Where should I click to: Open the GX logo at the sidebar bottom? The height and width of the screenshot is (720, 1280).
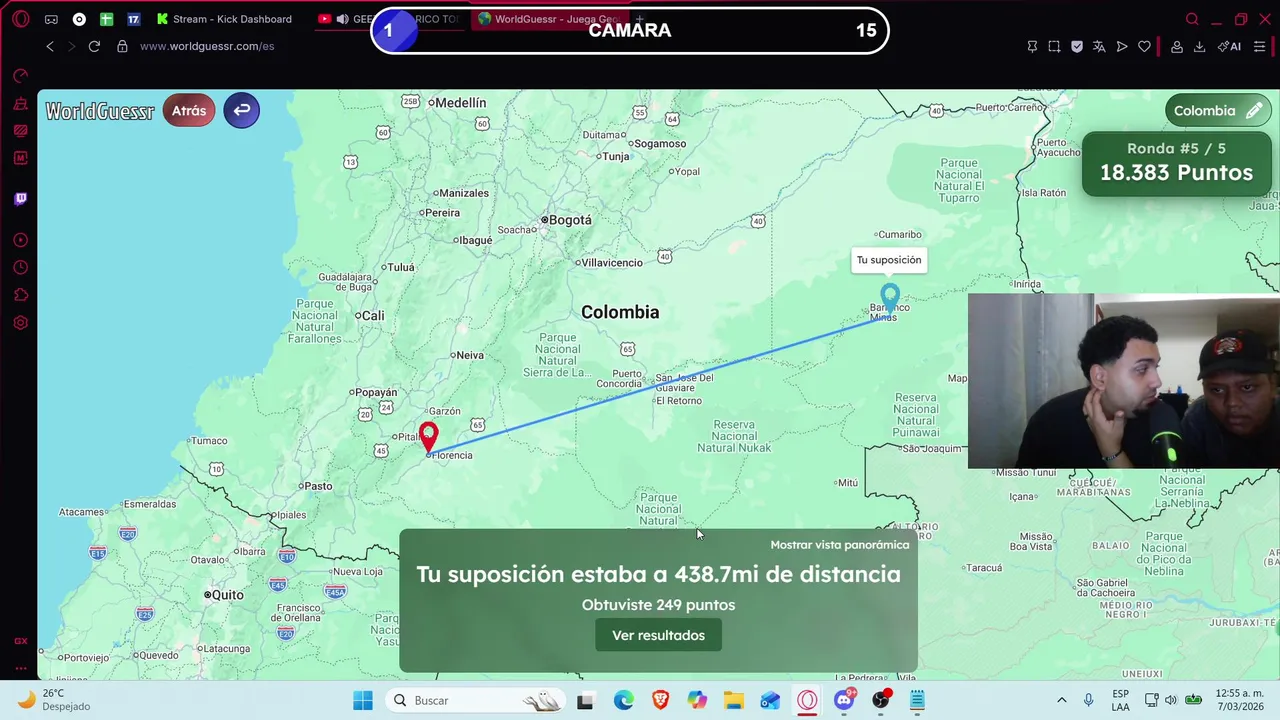(x=20, y=641)
